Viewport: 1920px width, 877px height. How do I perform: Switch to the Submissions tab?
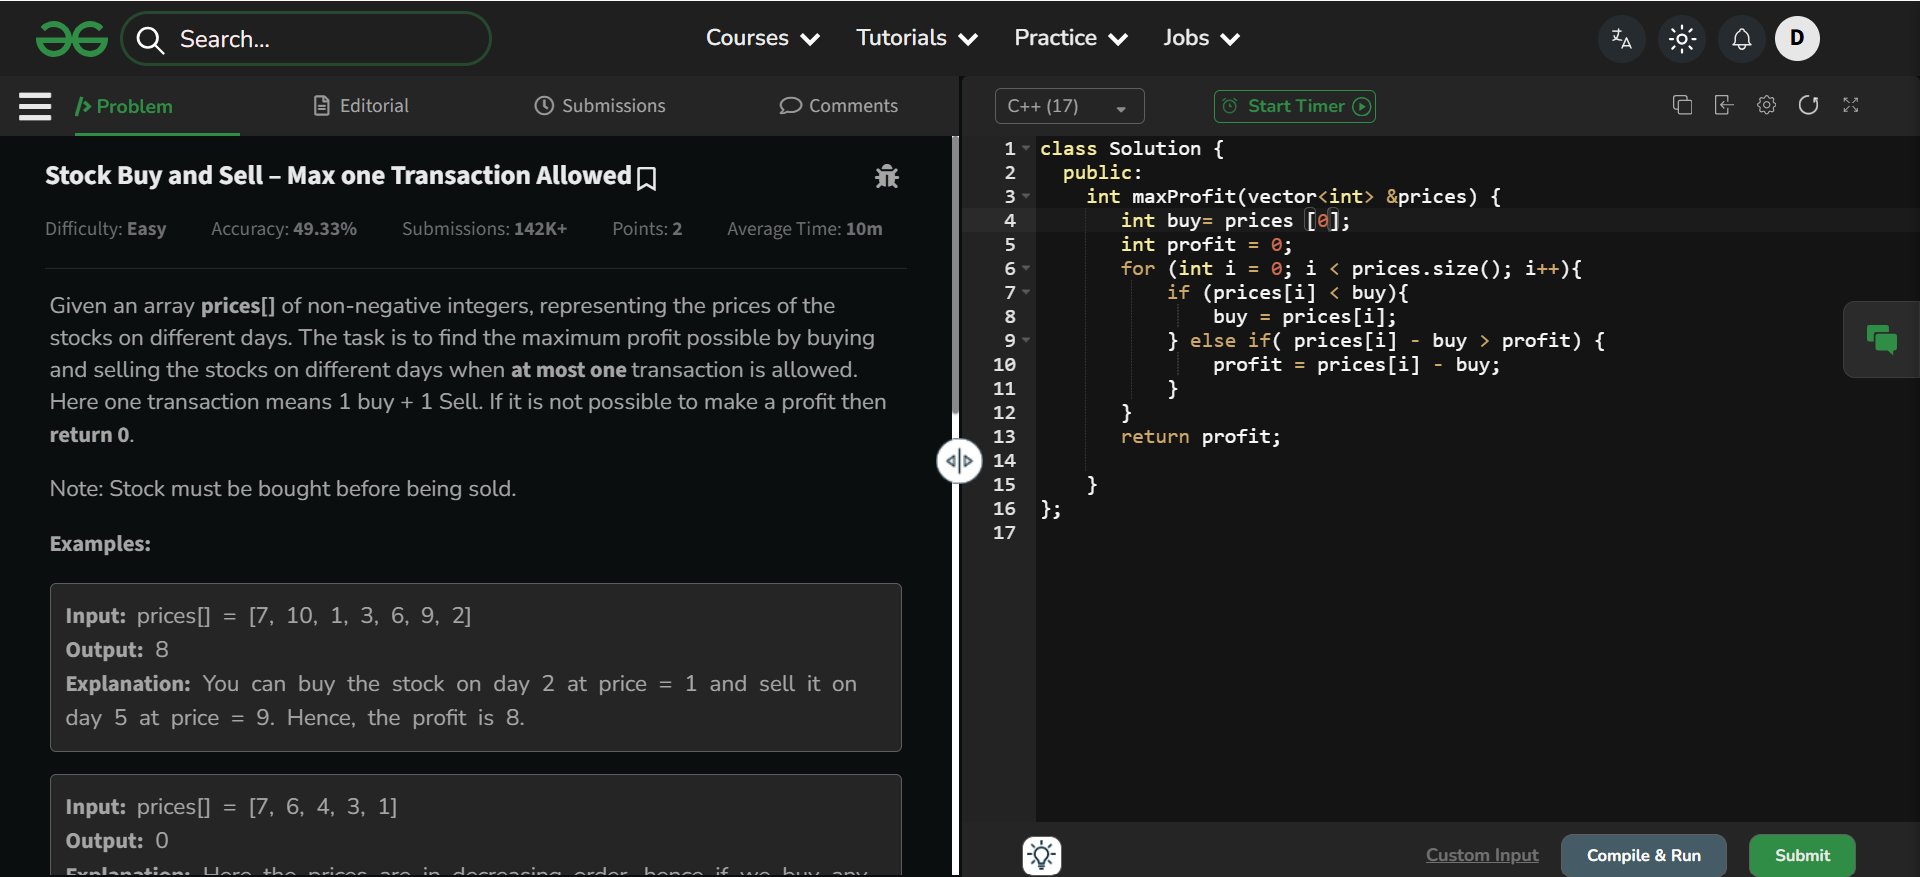click(x=600, y=106)
